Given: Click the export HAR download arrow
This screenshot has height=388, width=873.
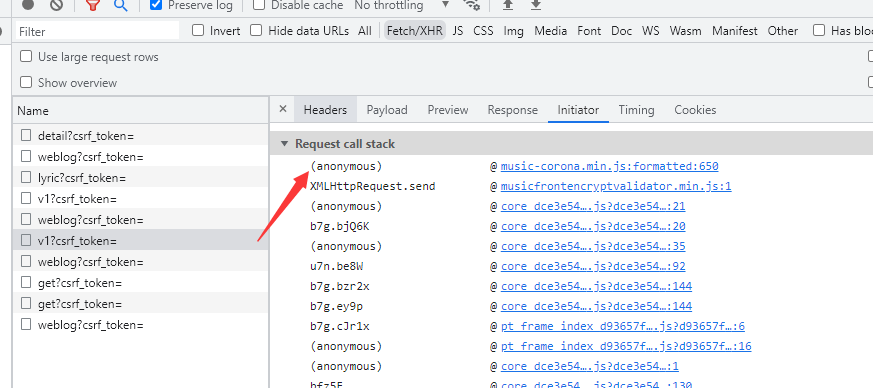Looking at the screenshot, I should coord(535,6).
